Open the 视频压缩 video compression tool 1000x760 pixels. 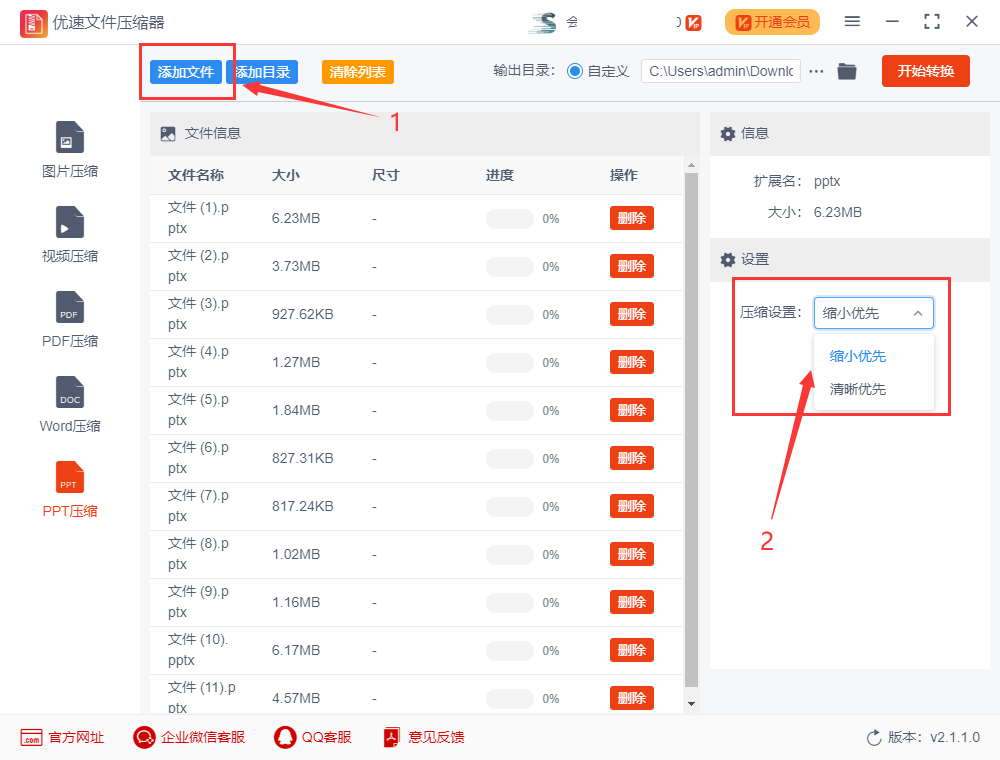pos(70,235)
